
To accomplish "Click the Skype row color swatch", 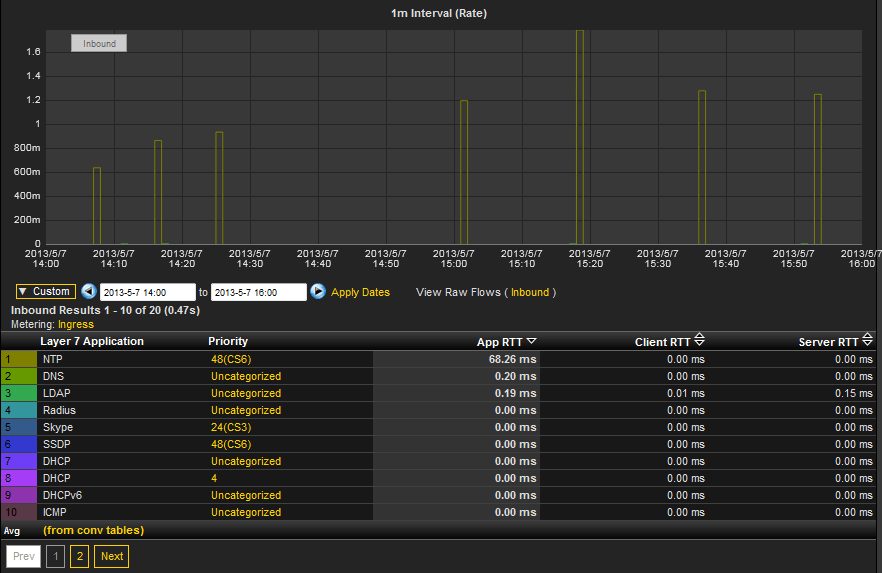I will click(x=19, y=427).
